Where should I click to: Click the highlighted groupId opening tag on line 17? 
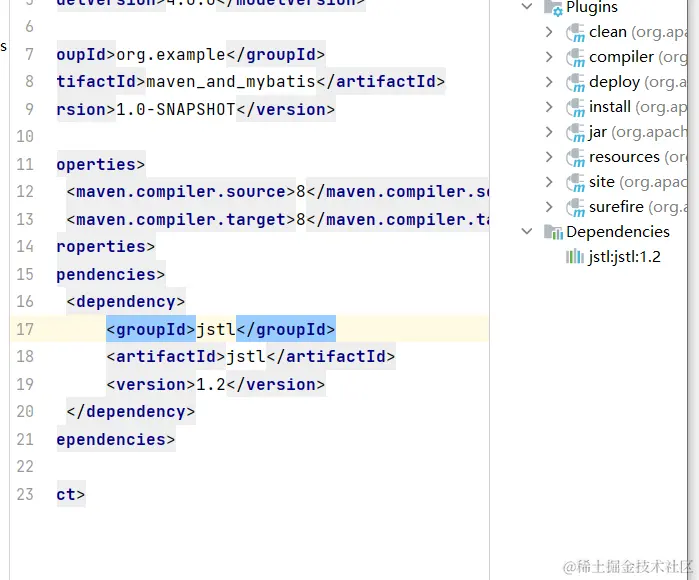click(151, 329)
